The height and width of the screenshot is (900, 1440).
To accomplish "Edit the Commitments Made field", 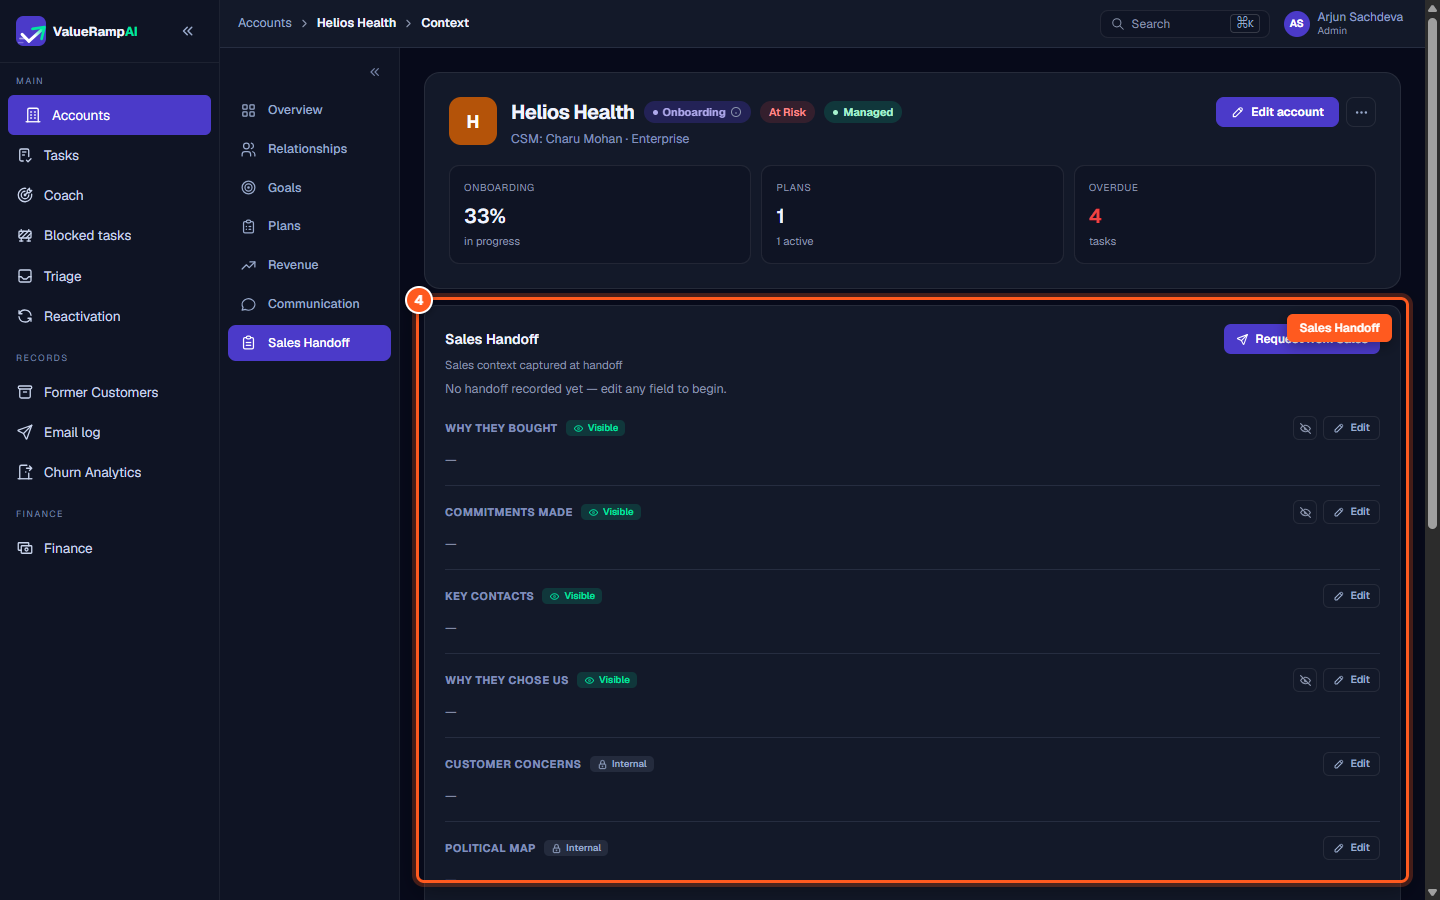I will pos(1352,512).
